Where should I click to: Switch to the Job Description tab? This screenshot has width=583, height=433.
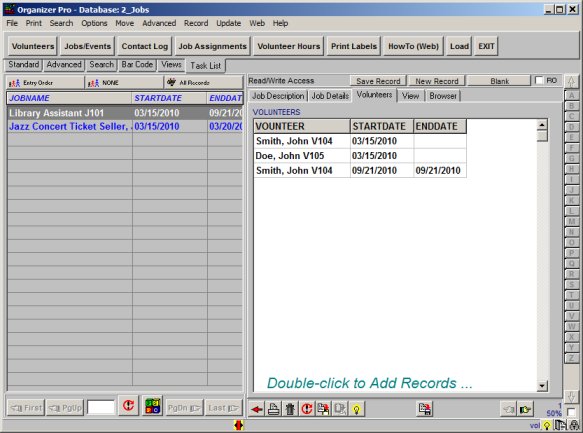point(278,96)
